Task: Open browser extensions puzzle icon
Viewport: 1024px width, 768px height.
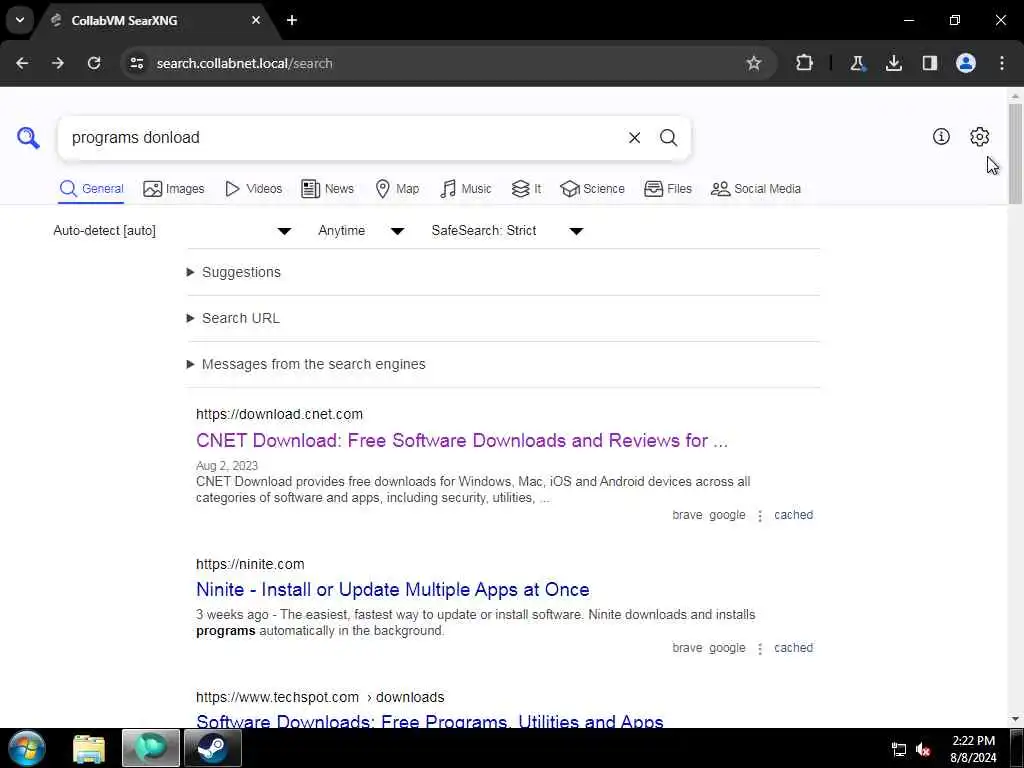Action: coord(805,63)
